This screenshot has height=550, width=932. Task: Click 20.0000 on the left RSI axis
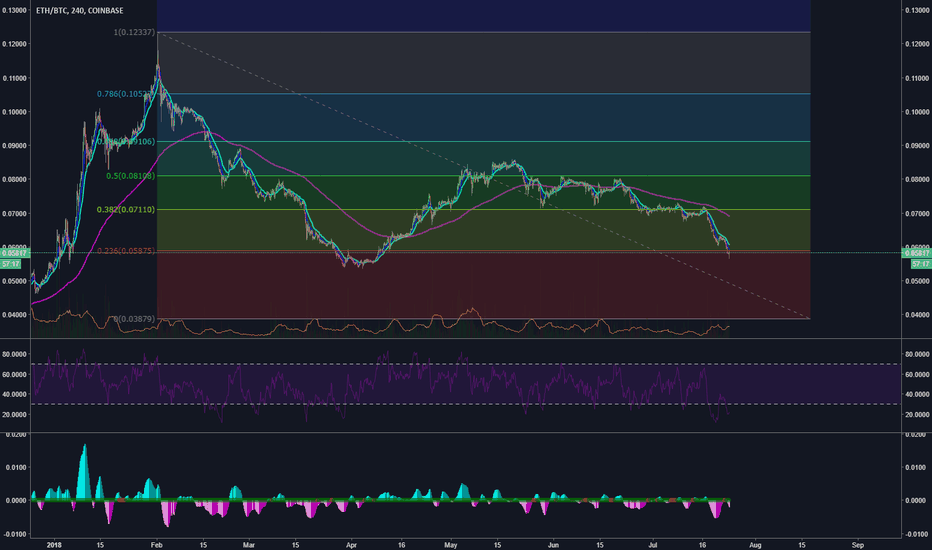point(14,414)
